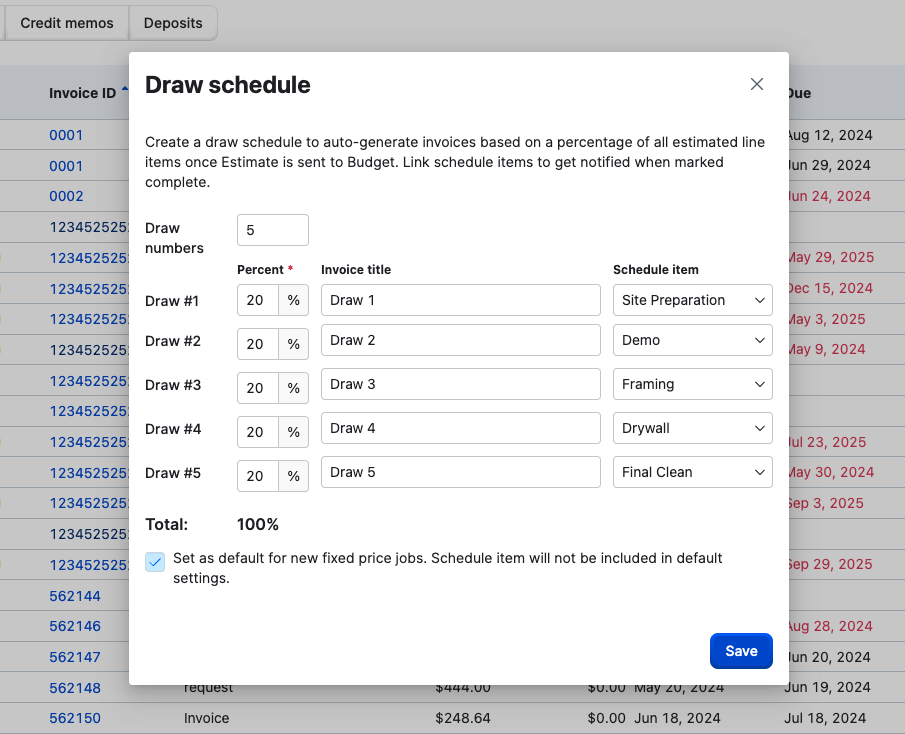Edit the Draw #3 percent value

coord(258,388)
